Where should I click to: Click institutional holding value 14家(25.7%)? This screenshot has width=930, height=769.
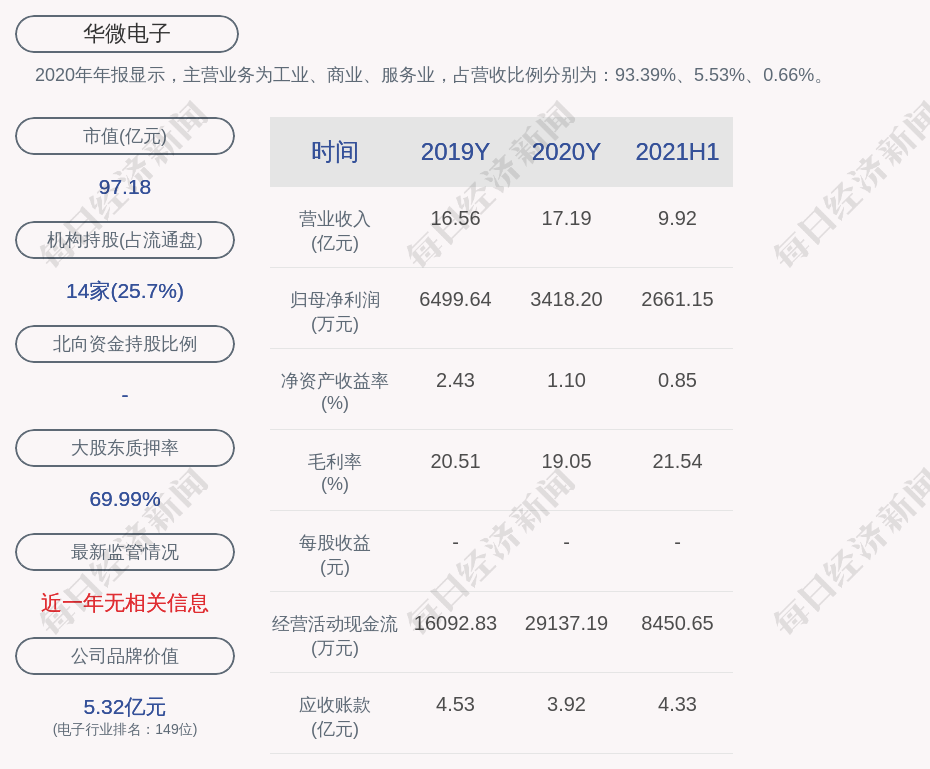[125, 291]
